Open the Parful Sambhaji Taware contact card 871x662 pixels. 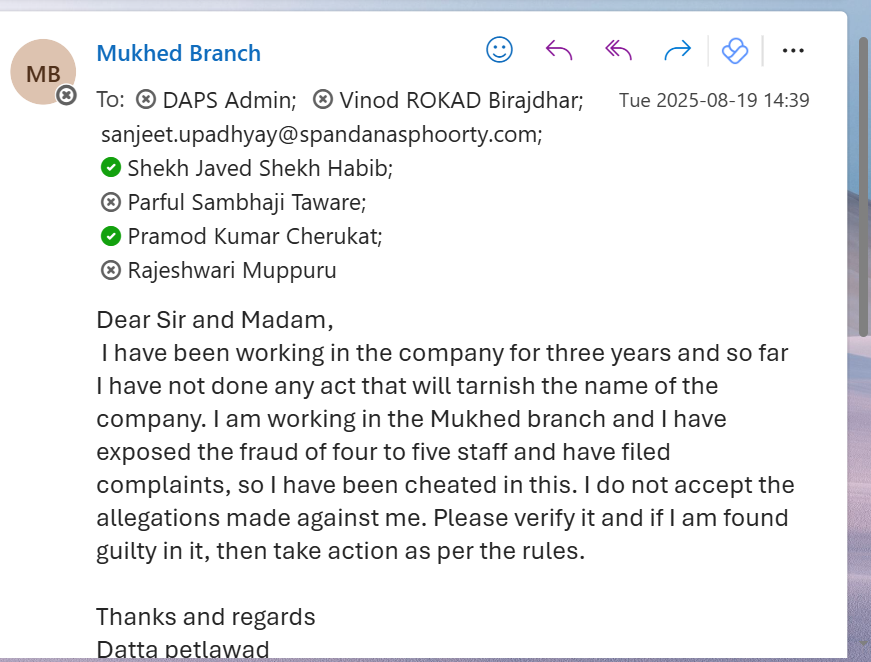[x=246, y=202]
